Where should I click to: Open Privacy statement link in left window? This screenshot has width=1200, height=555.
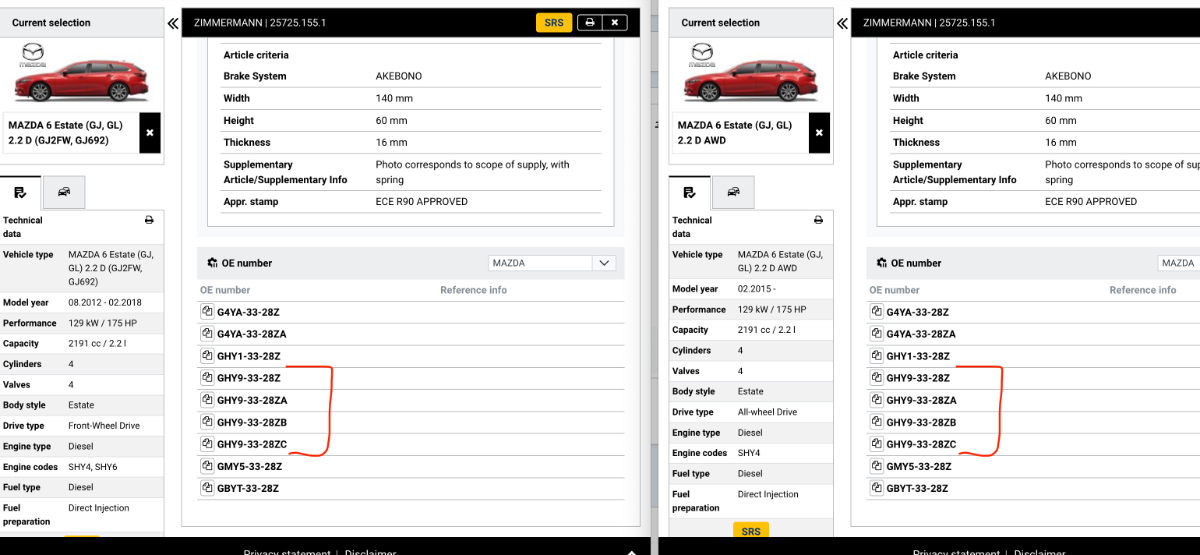pos(287,552)
